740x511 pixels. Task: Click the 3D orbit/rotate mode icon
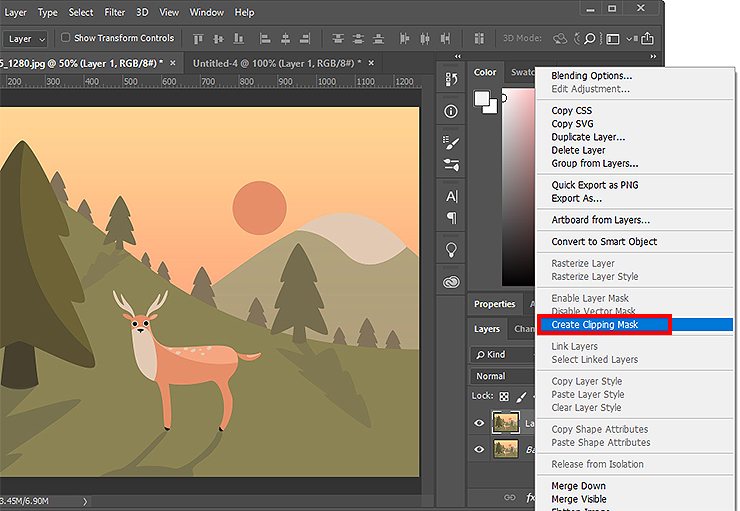560,39
